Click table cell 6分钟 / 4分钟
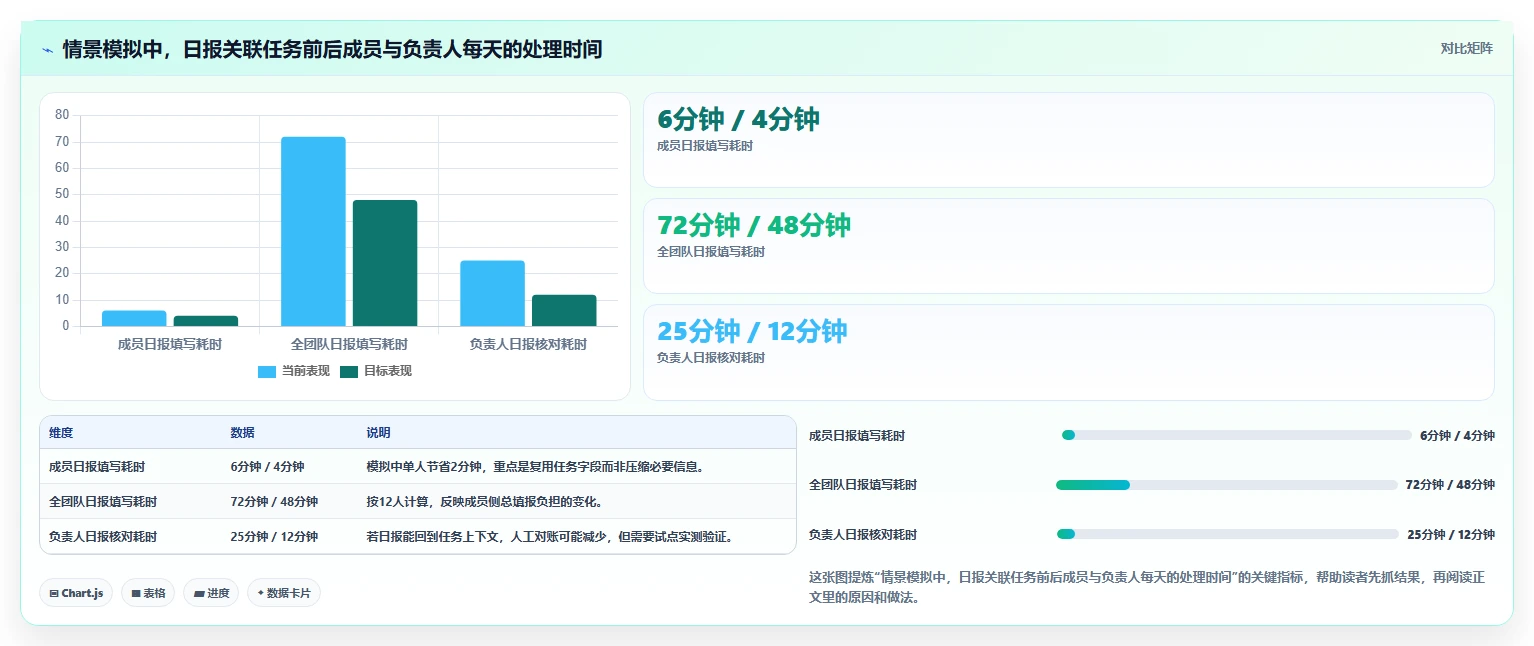Viewport: 1534px width, 646px height. 267,467
